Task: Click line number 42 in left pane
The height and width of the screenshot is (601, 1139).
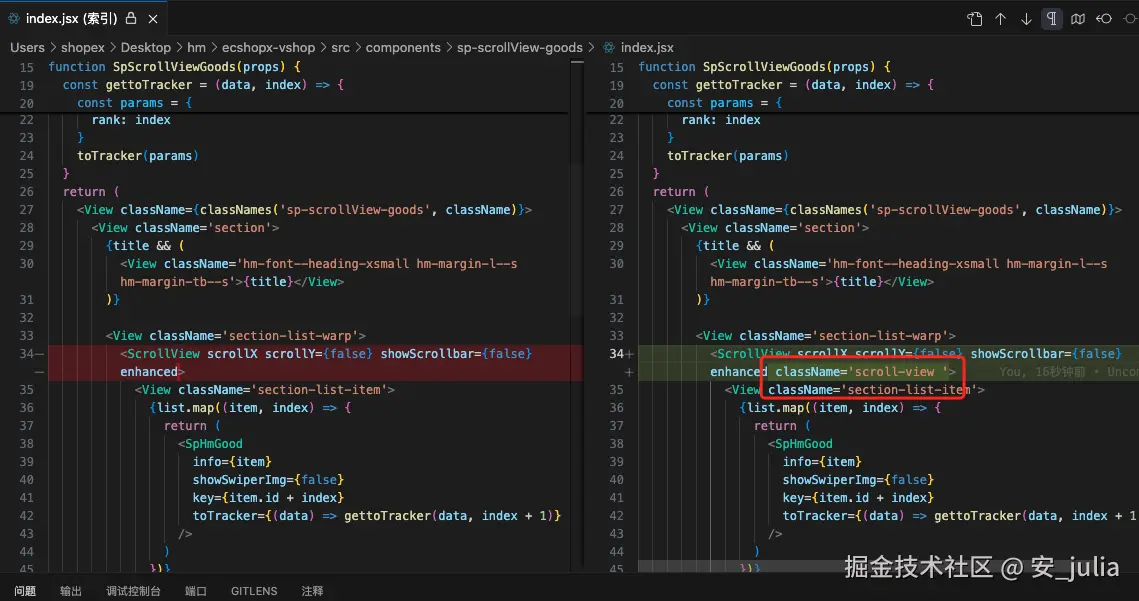Action: coord(26,515)
